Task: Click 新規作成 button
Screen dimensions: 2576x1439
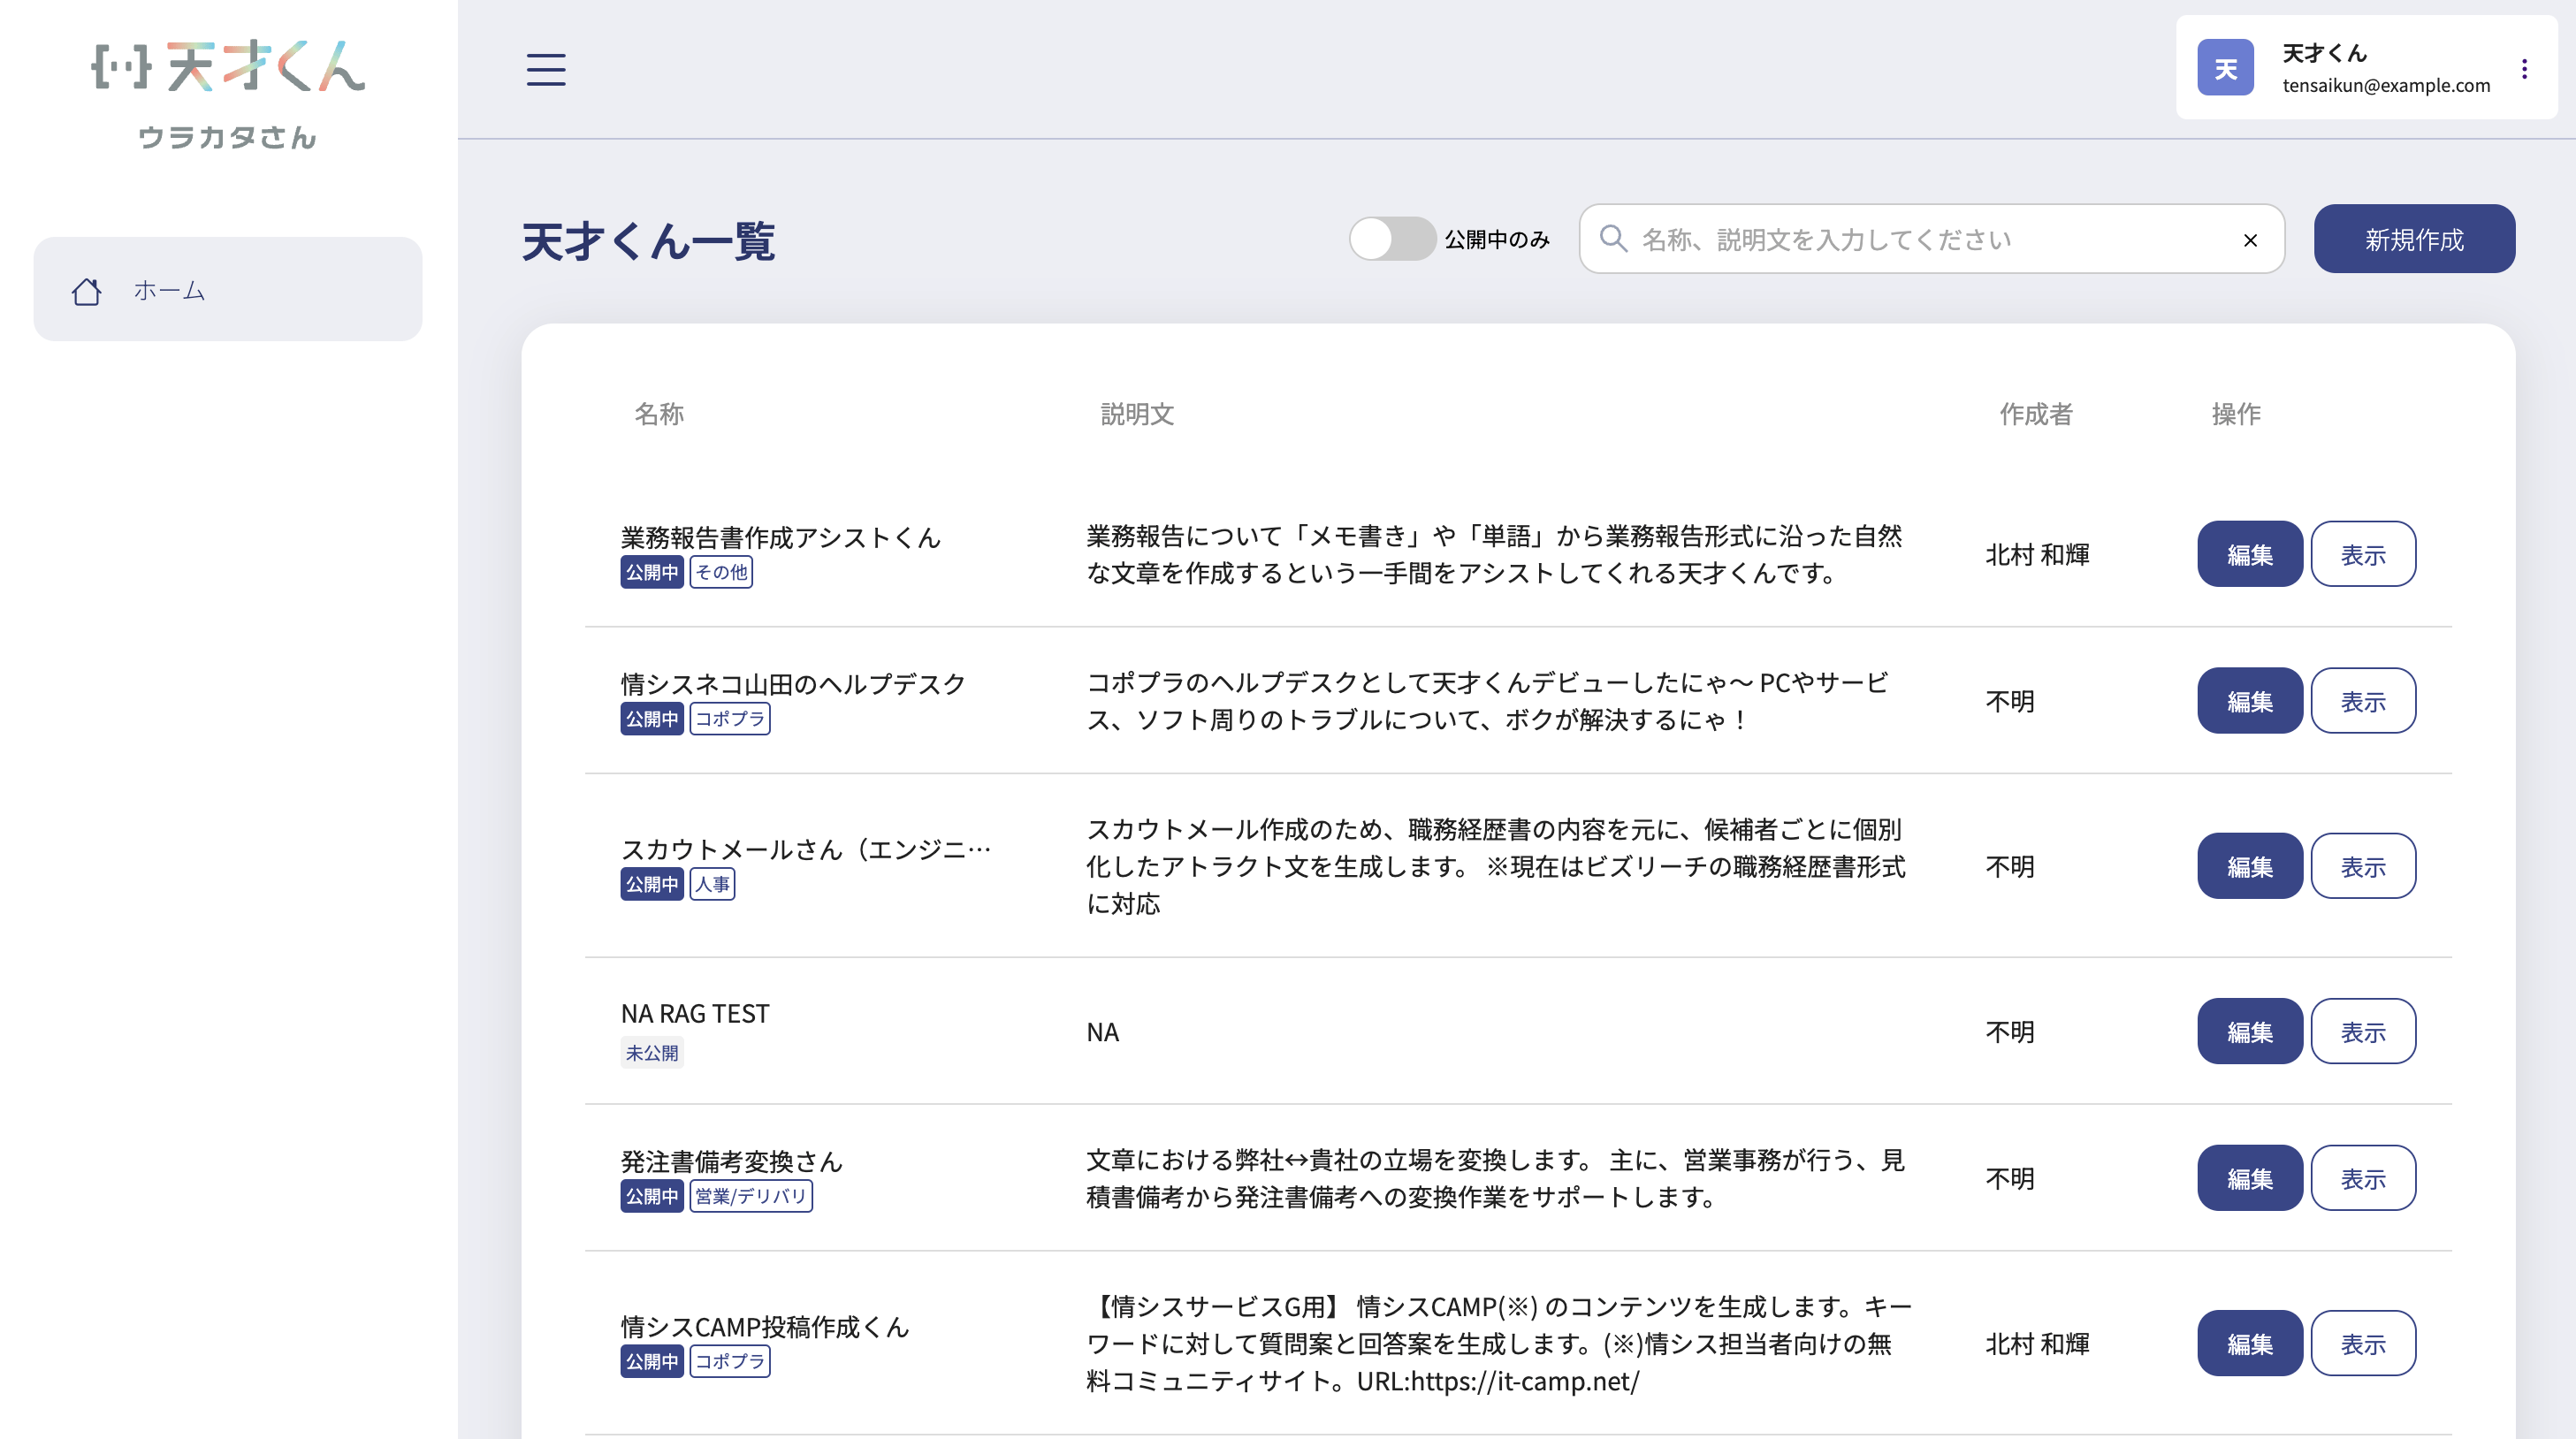Action: point(2413,239)
